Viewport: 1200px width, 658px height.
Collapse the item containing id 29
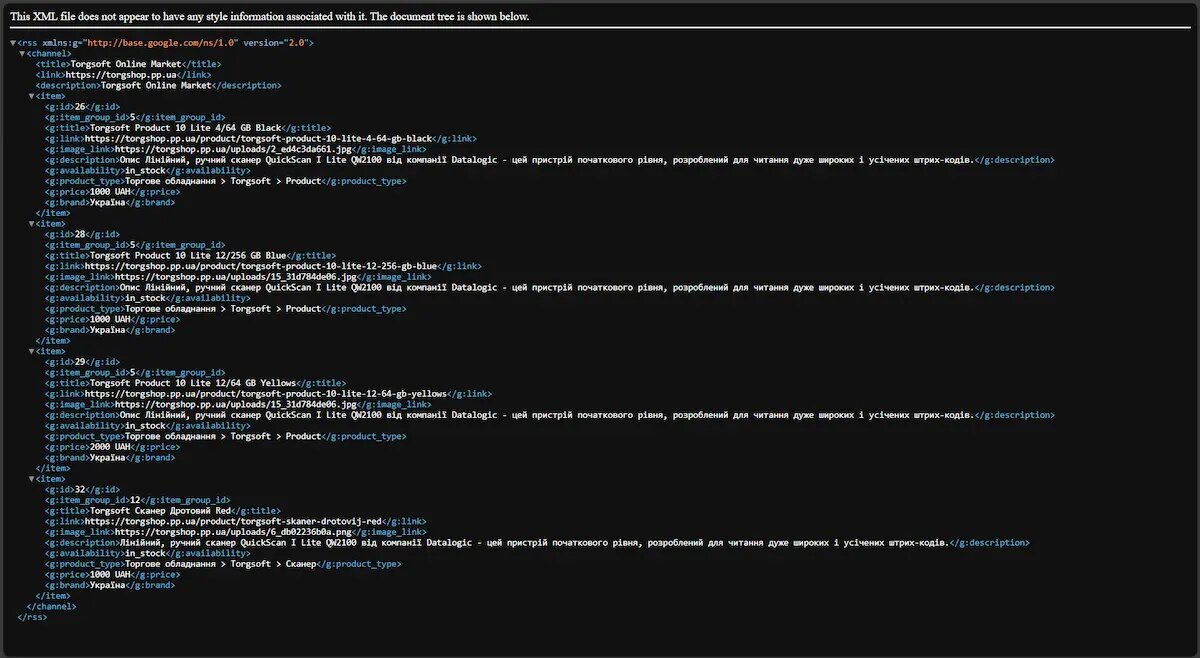tap(31, 351)
